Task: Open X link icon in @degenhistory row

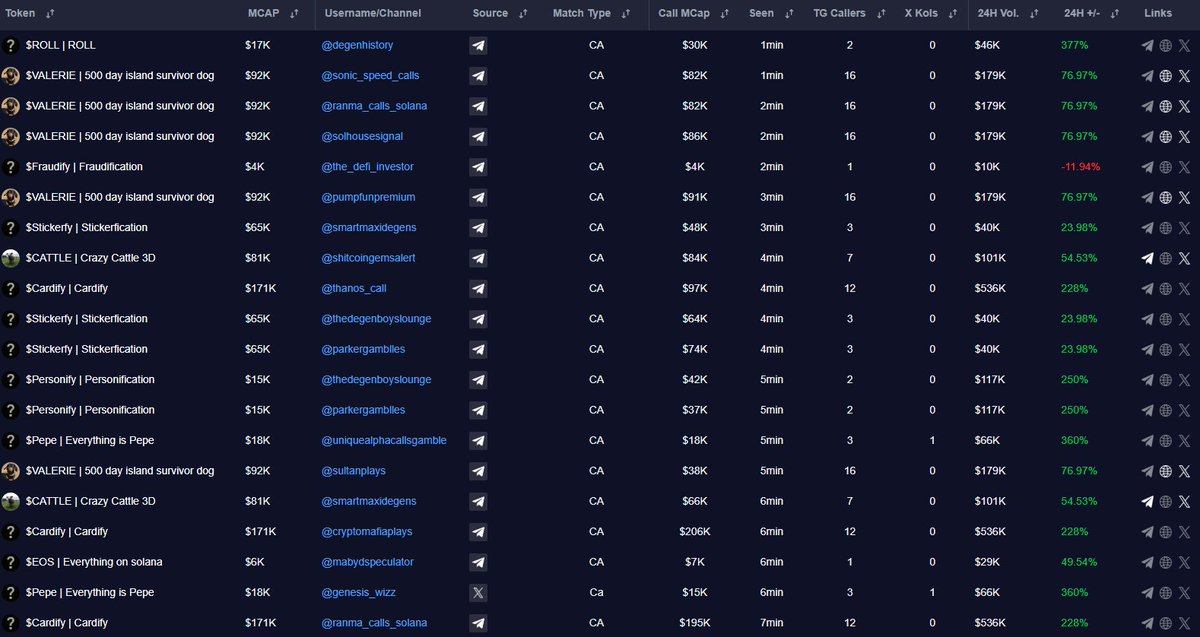Action: coord(1184,46)
